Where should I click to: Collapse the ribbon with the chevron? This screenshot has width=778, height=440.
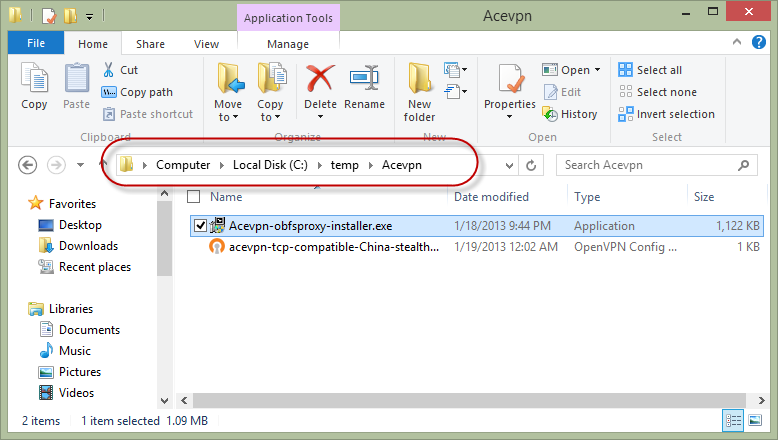click(x=737, y=42)
